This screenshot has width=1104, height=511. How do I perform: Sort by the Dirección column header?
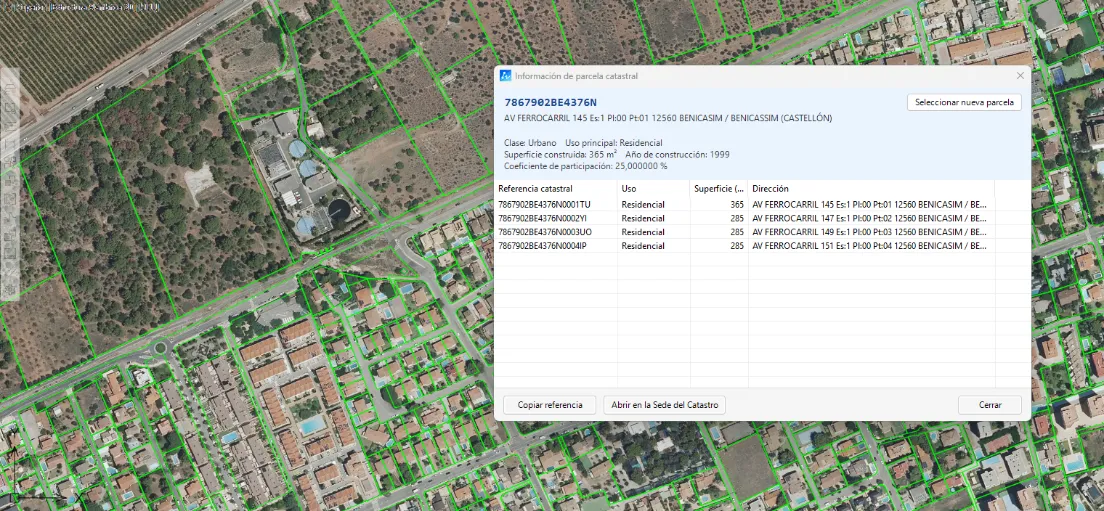pyautogui.click(x=871, y=189)
